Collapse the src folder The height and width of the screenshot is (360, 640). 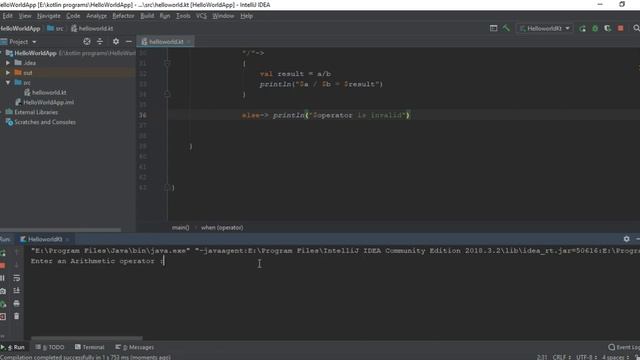click(8, 82)
